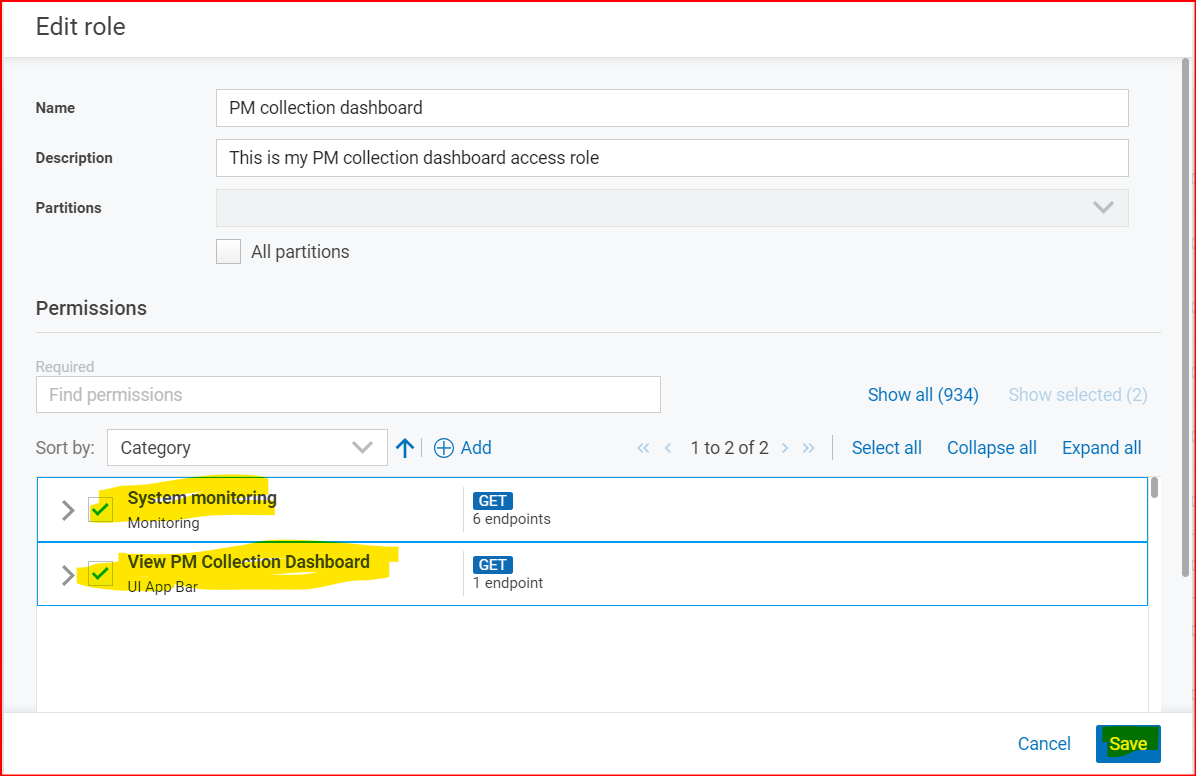
Task: Click the Cancel button
Action: tap(1044, 744)
